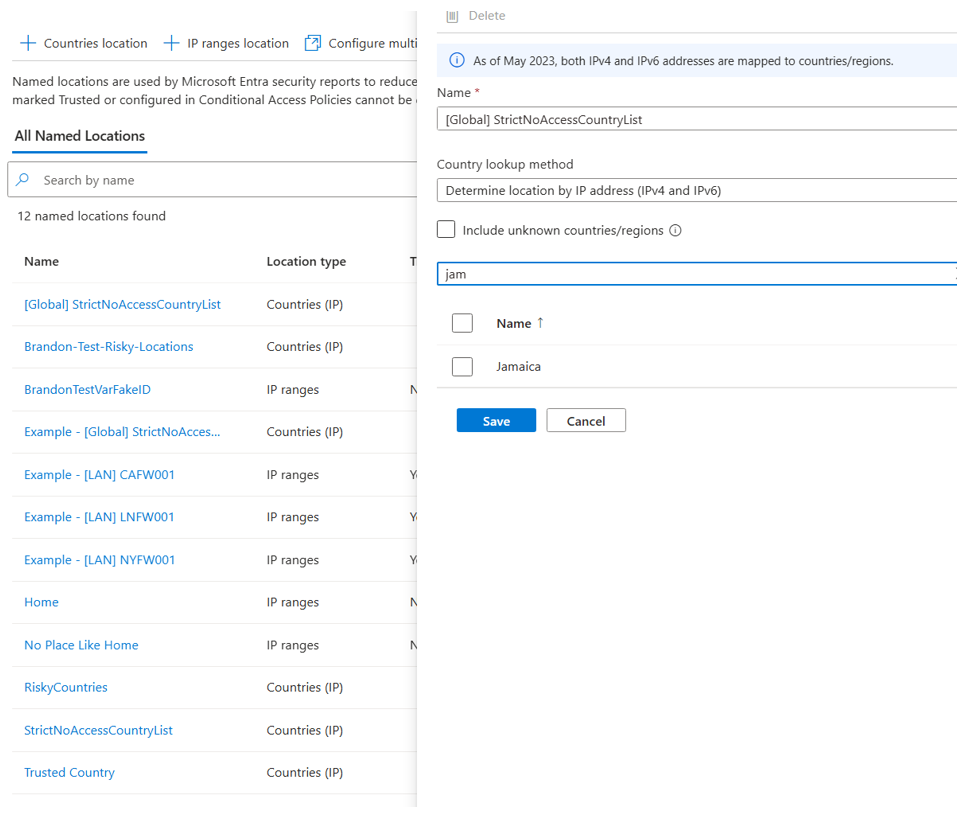Enable Include unknown countries/regions checkbox
This screenshot has height=817, width=965.
pyautogui.click(x=446, y=229)
